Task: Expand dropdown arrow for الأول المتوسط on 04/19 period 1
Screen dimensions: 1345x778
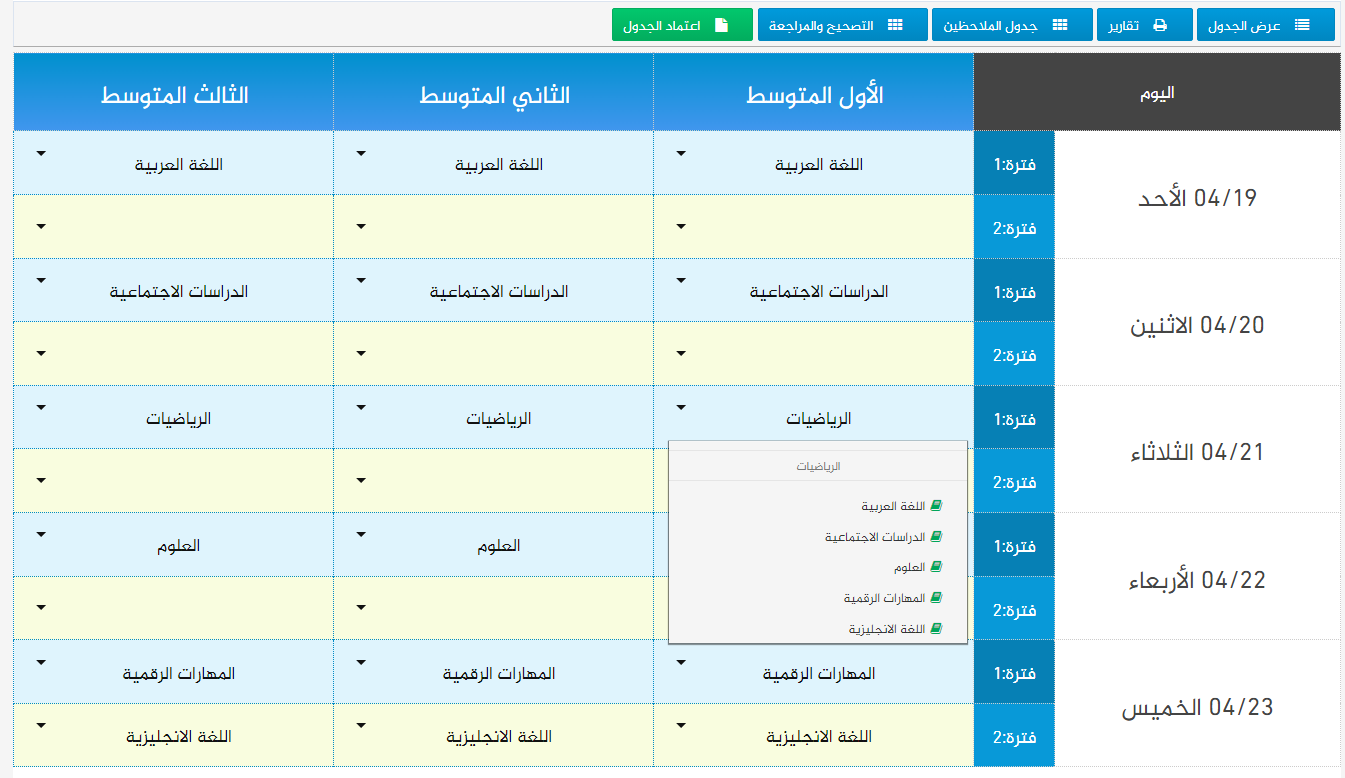Action: [x=681, y=154]
